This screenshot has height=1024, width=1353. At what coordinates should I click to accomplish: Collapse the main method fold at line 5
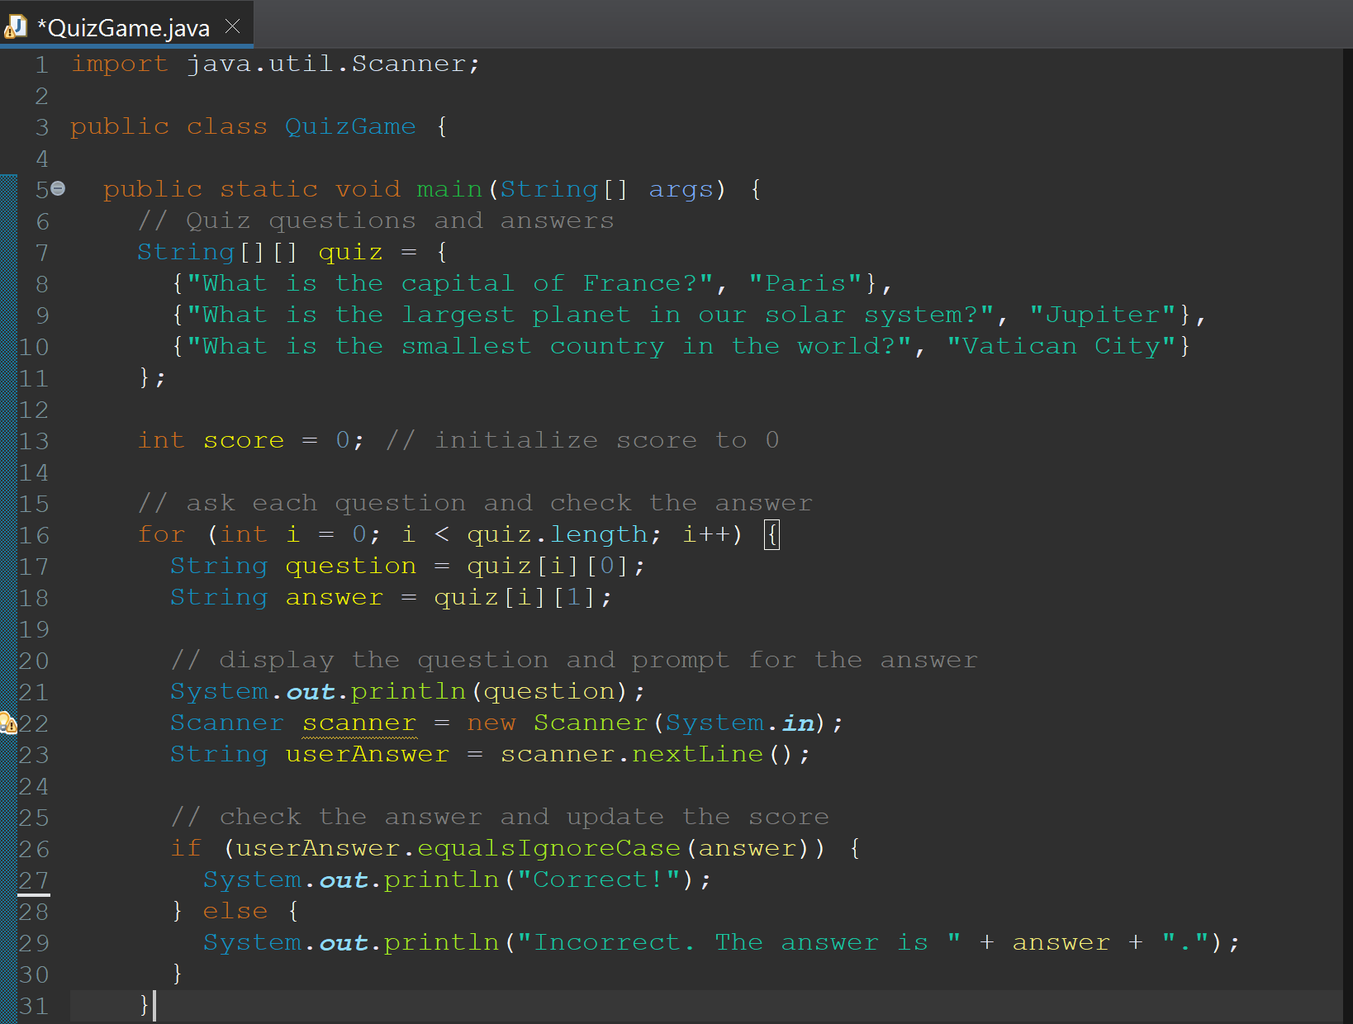[58, 189]
